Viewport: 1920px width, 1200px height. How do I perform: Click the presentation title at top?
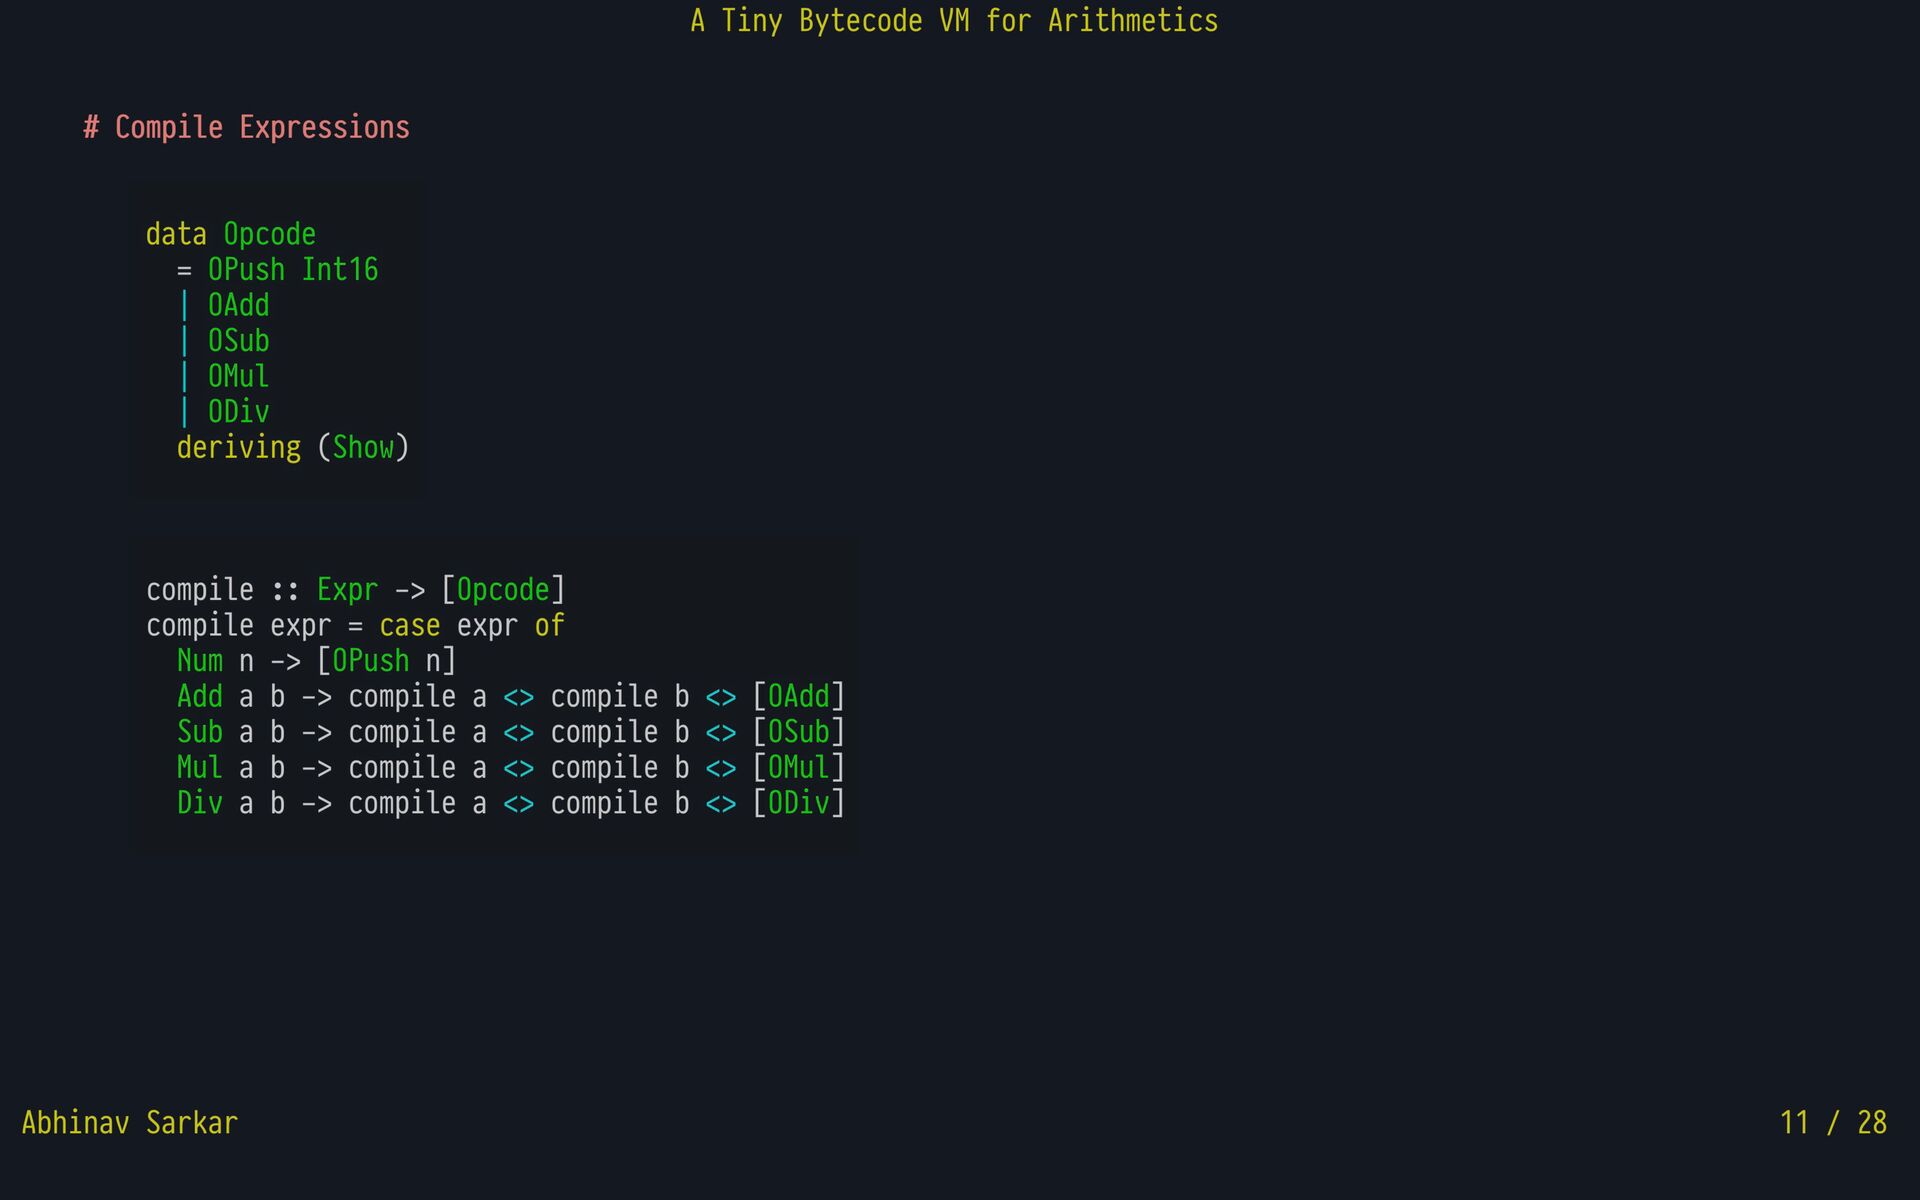[954, 21]
